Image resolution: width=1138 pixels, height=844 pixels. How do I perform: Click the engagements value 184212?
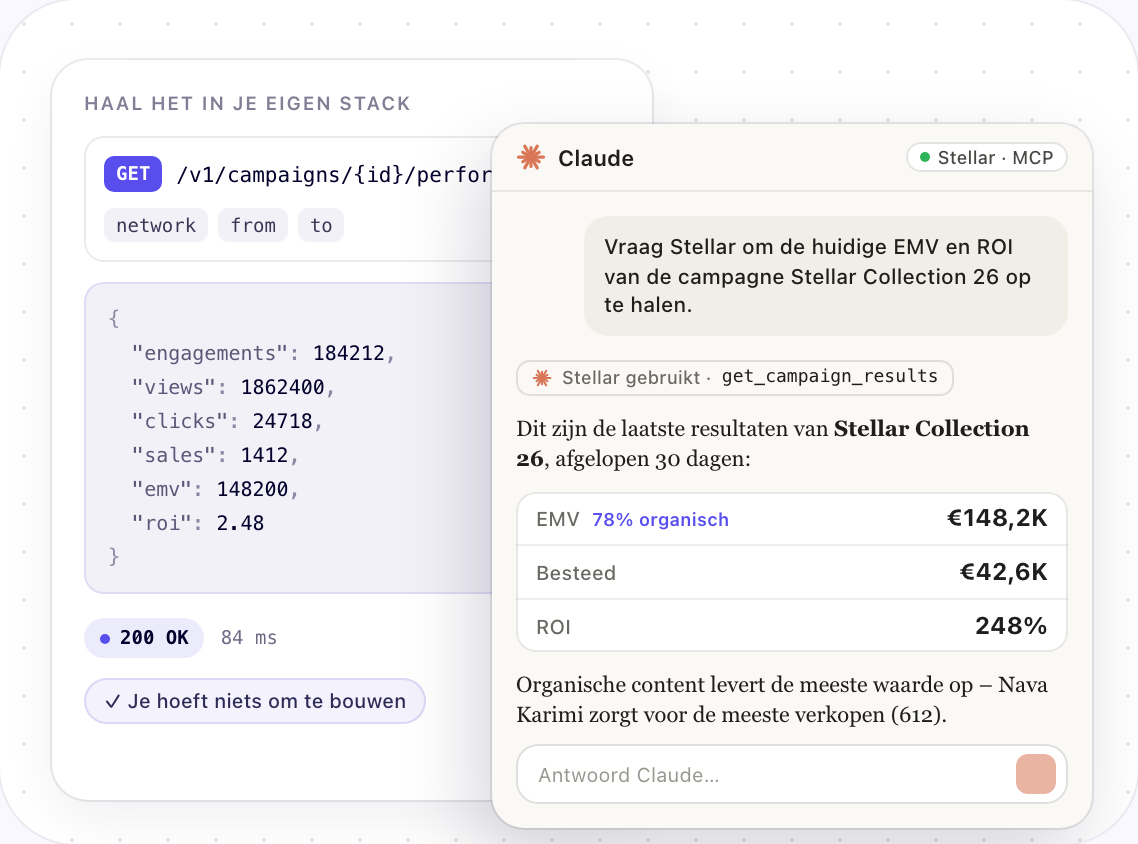pos(348,353)
